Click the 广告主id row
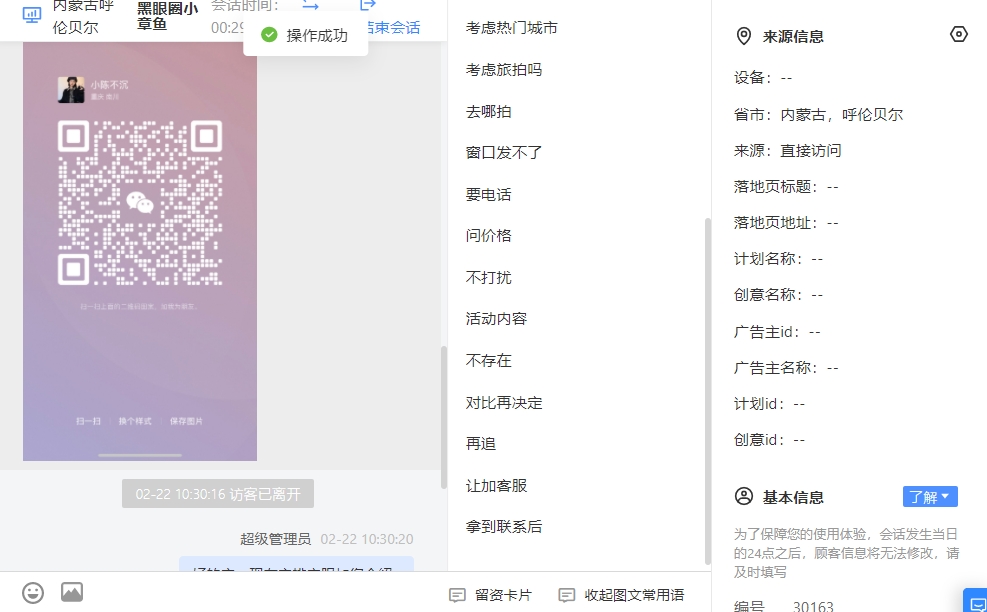The height and width of the screenshot is (612, 987). pyautogui.click(x=777, y=331)
